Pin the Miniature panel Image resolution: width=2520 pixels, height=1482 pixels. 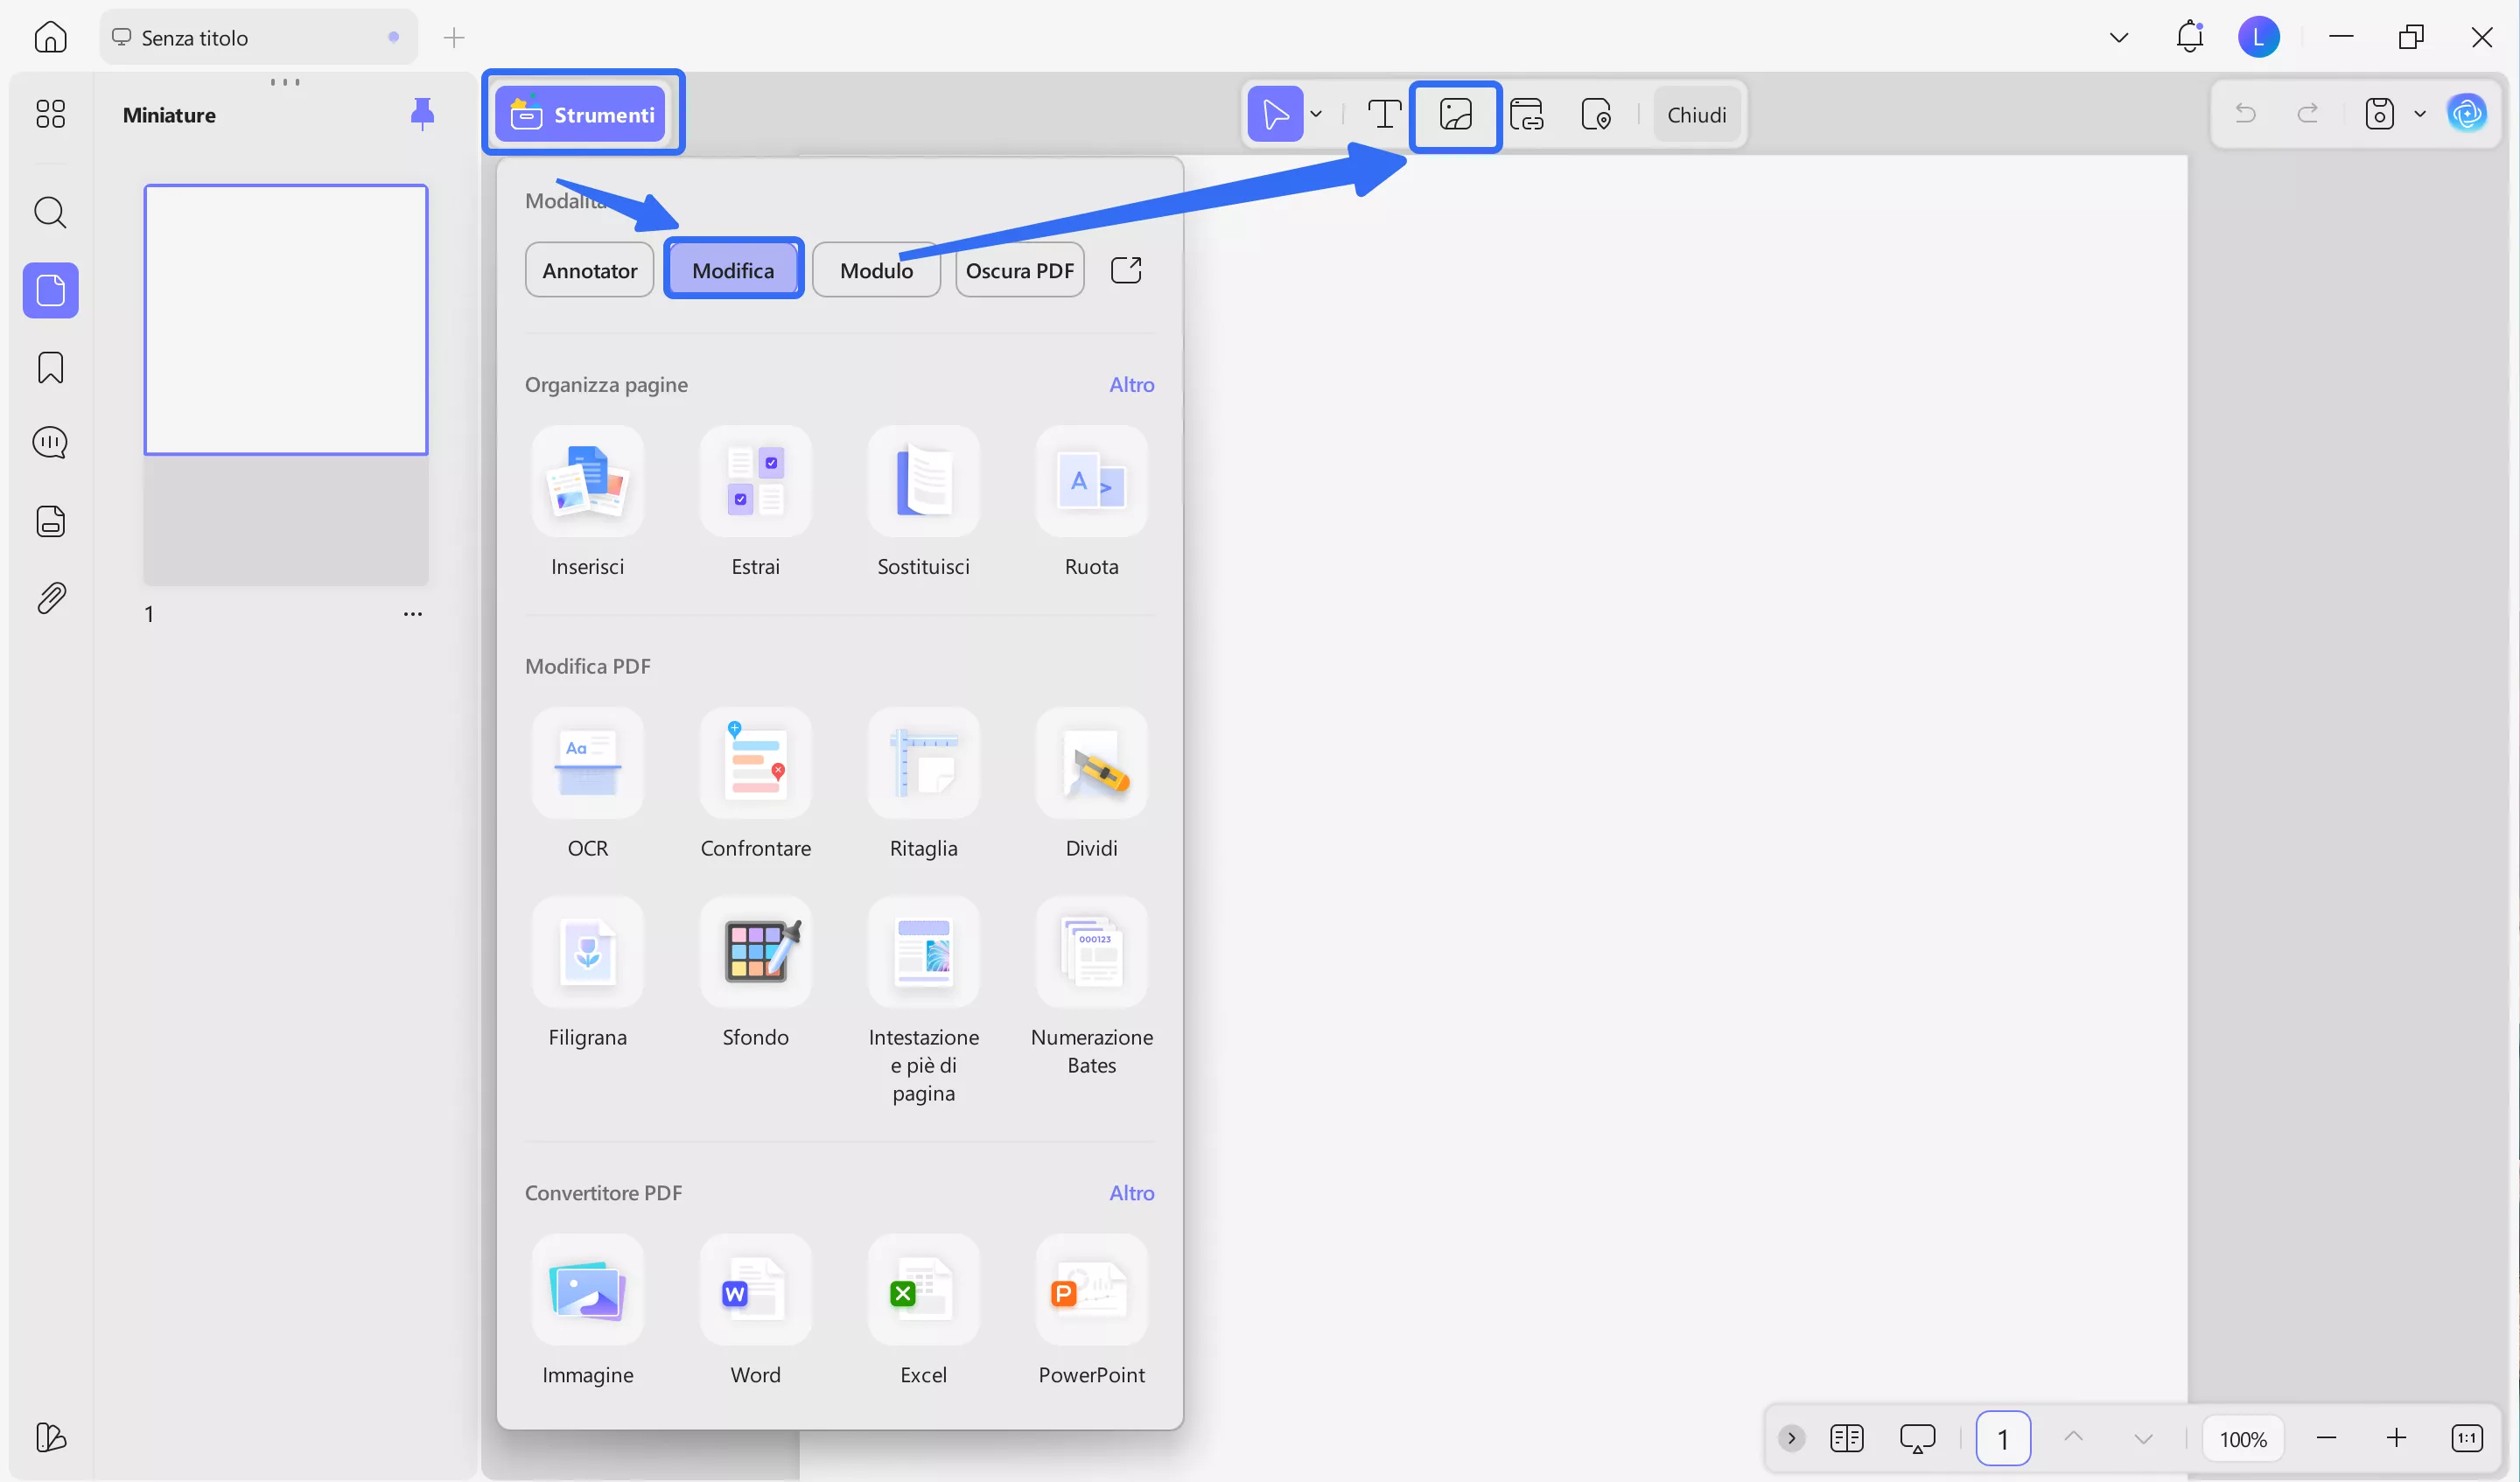click(423, 114)
